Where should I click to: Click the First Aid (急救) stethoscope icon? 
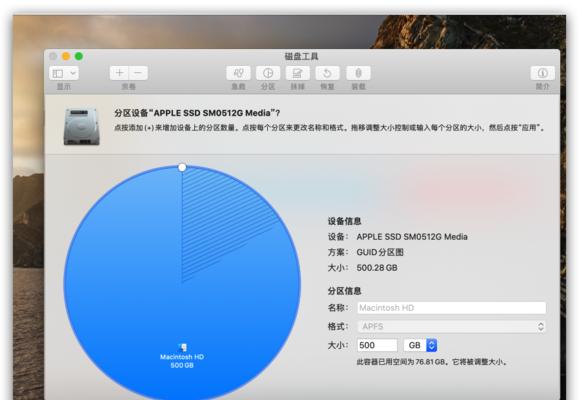click(238, 73)
